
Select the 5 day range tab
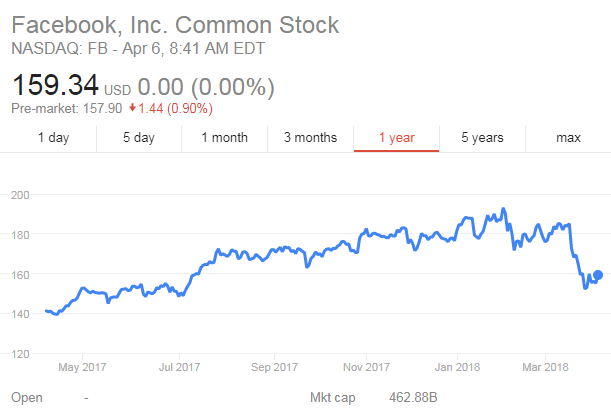coord(138,138)
